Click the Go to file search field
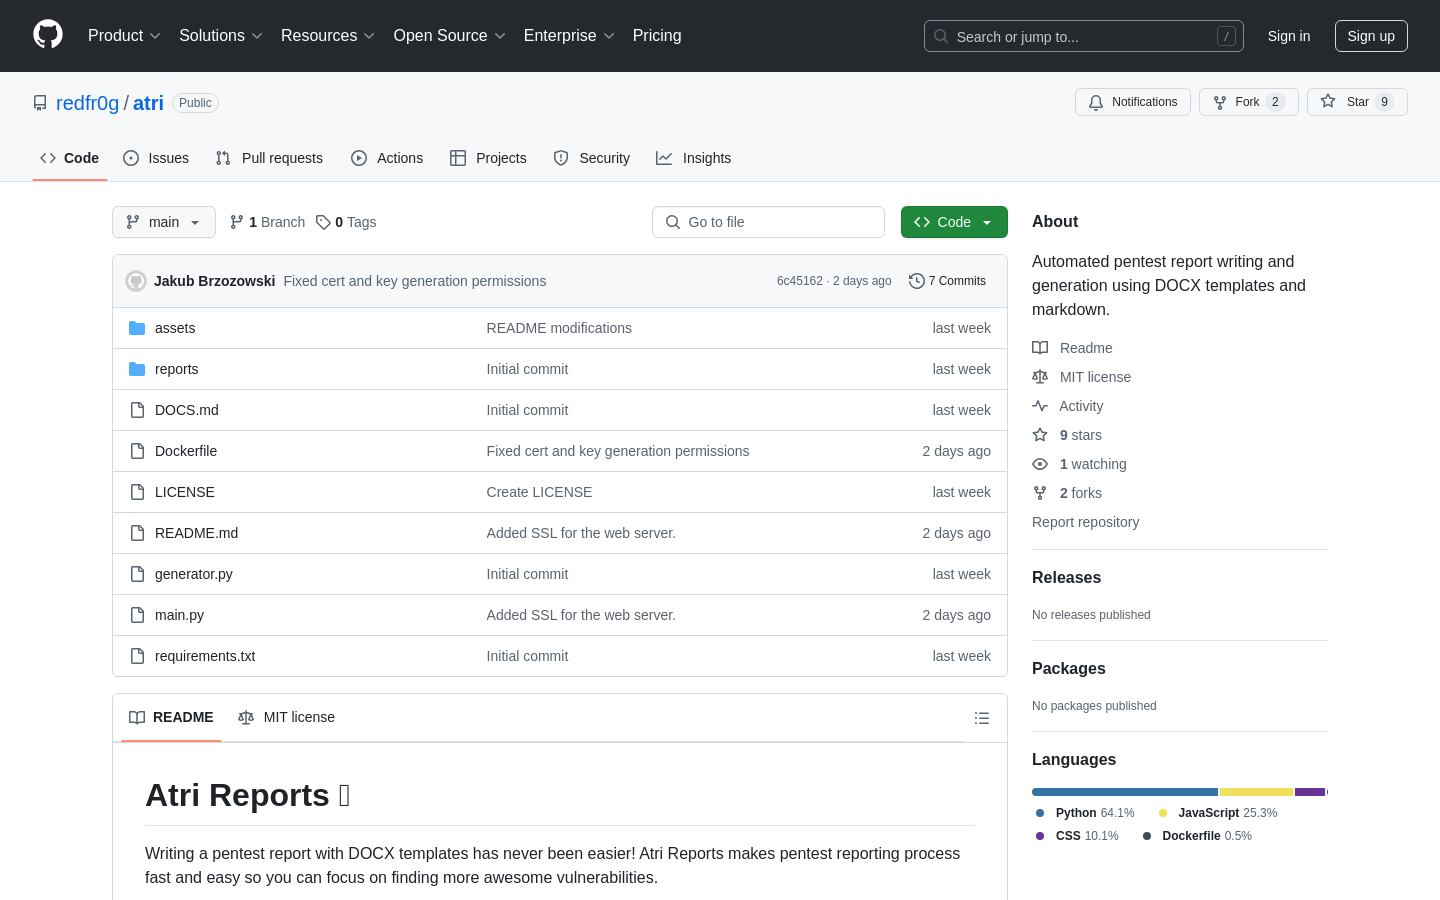 click(x=768, y=222)
